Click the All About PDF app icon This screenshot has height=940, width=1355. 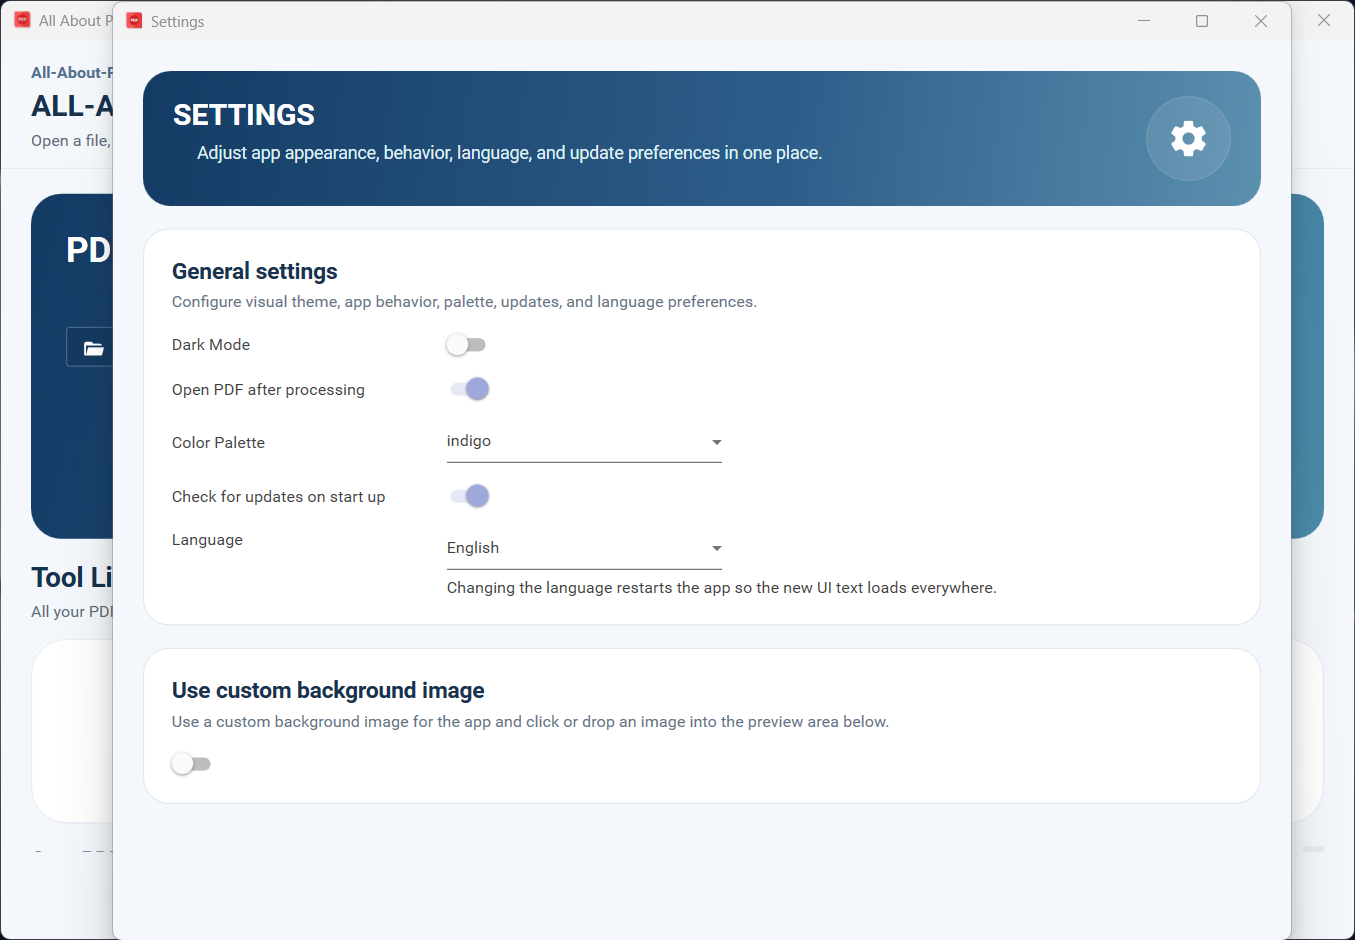(x=22, y=20)
